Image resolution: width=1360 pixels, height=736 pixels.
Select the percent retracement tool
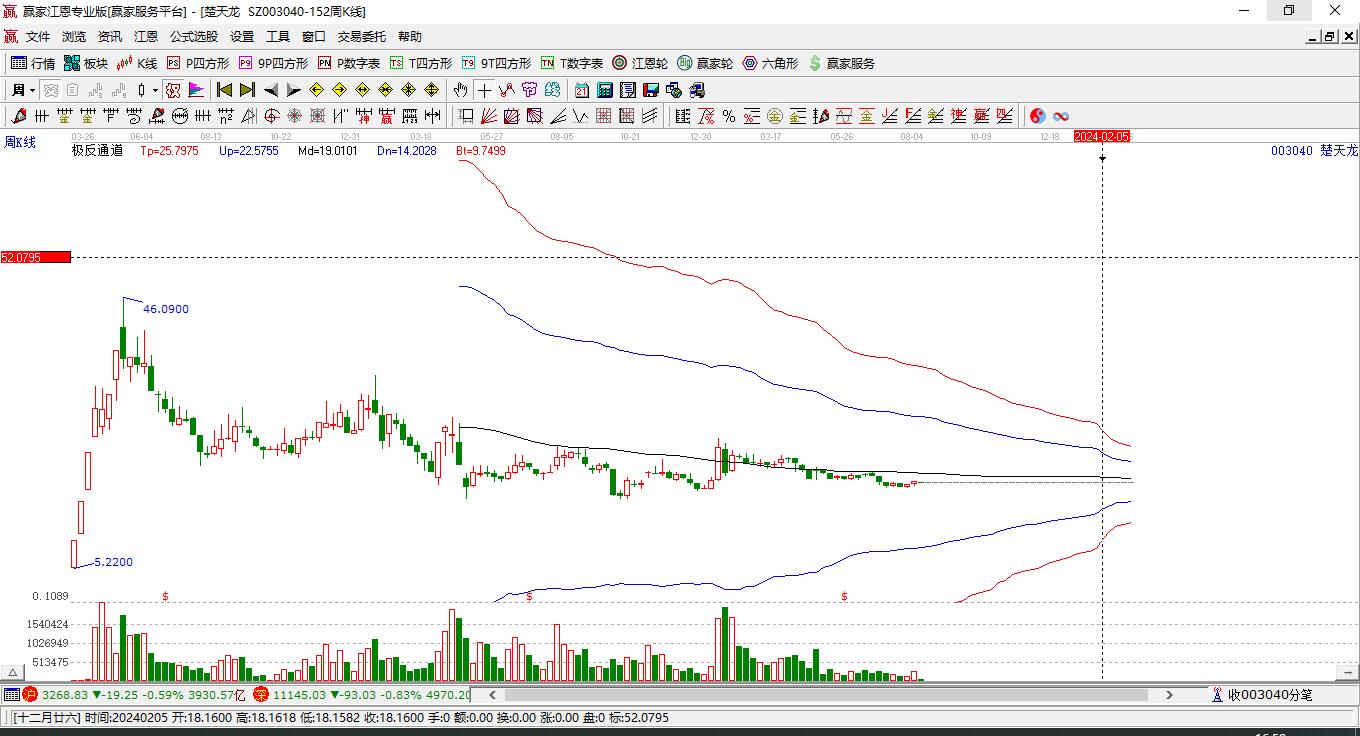[x=729, y=116]
